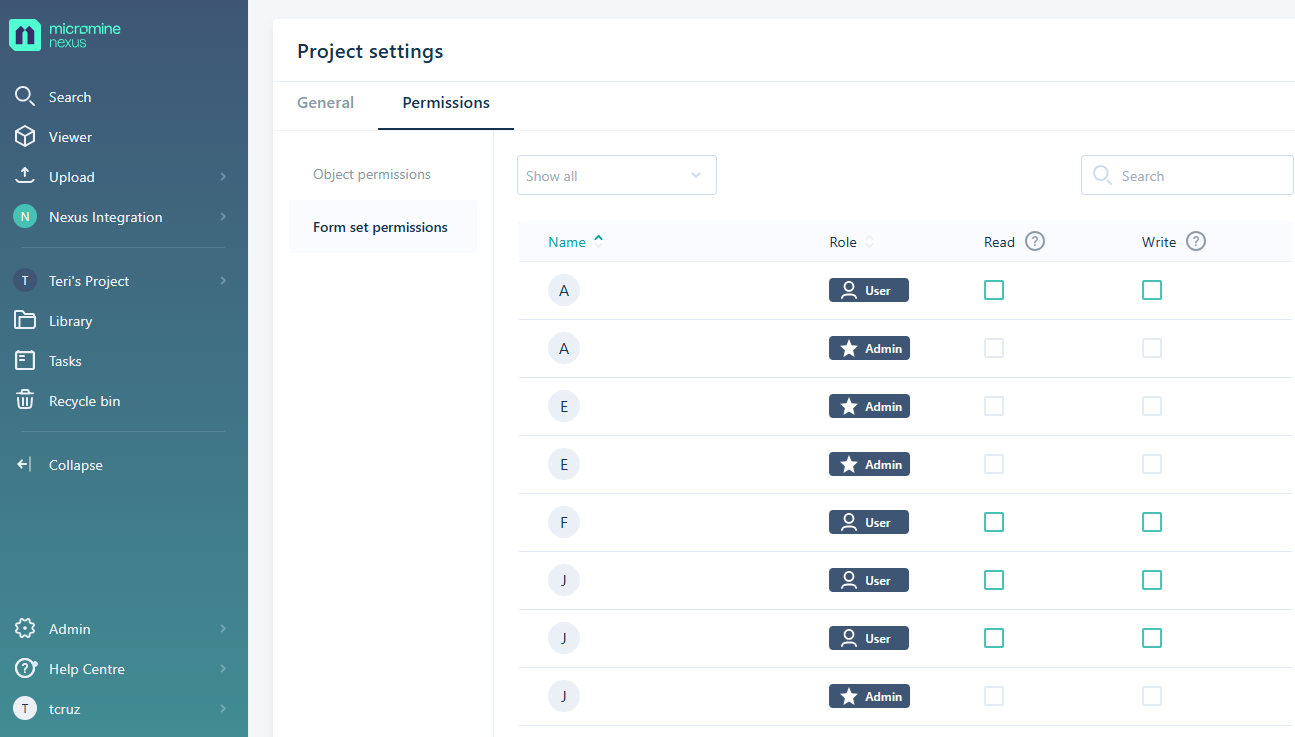Check Read box for first User J
Viewport: 1295px width, 737px height.
(x=994, y=580)
